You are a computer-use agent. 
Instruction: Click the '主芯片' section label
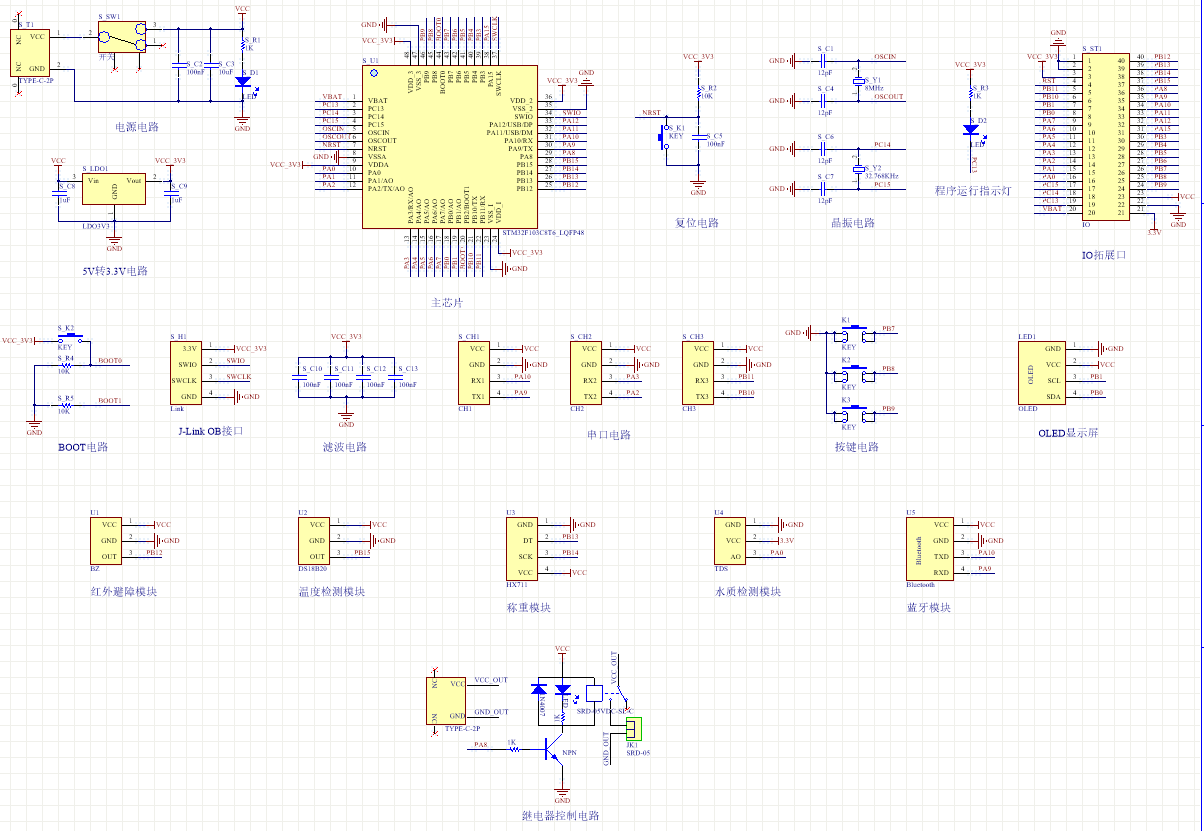pyautogui.click(x=447, y=302)
